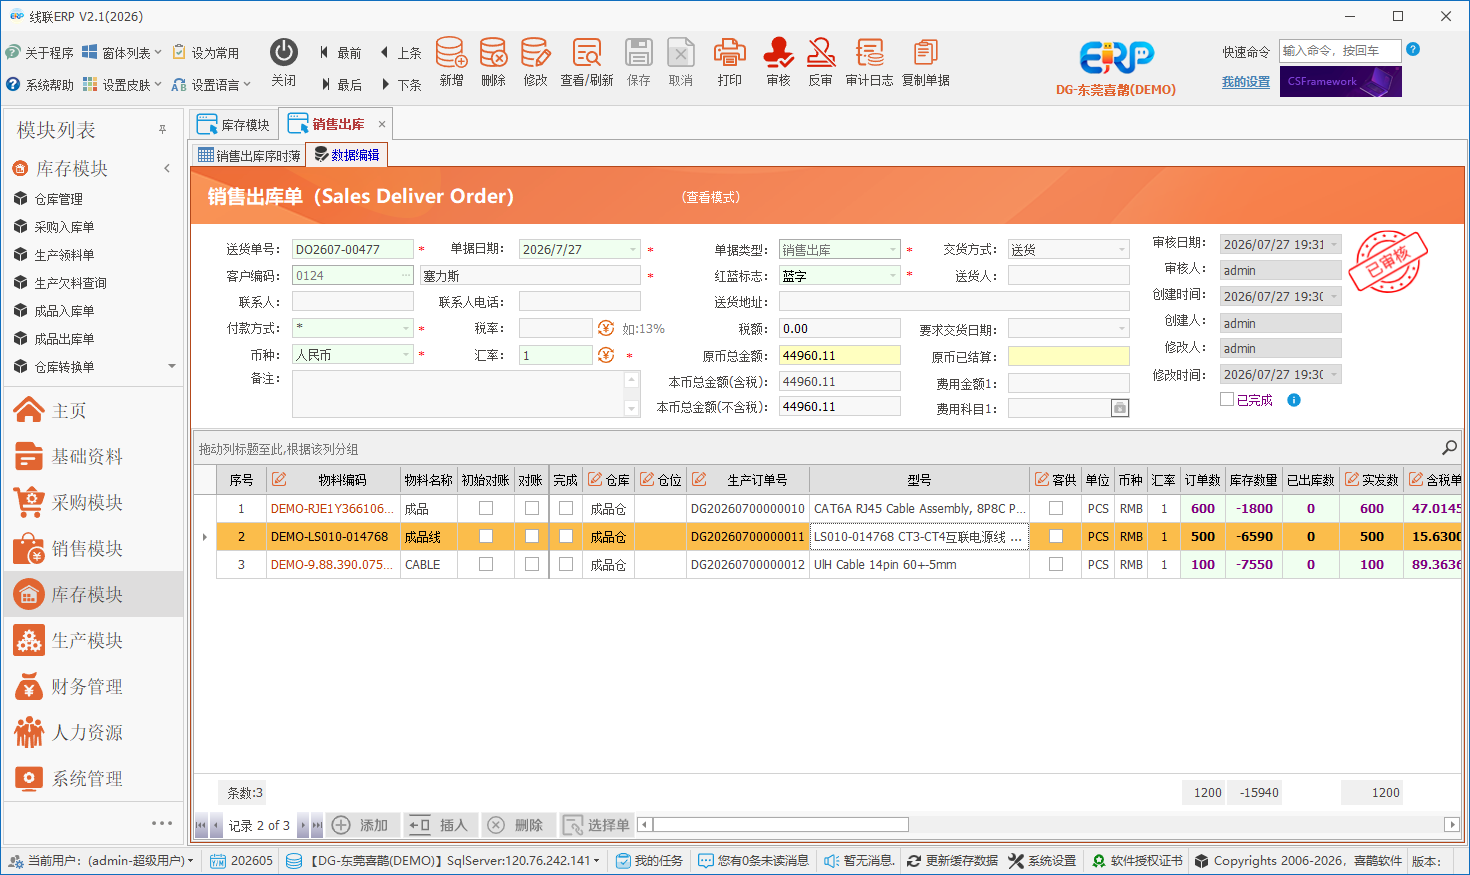This screenshot has width=1470, height=875.
Task: Click the 快速命令 input box
Action: tap(1340, 50)
